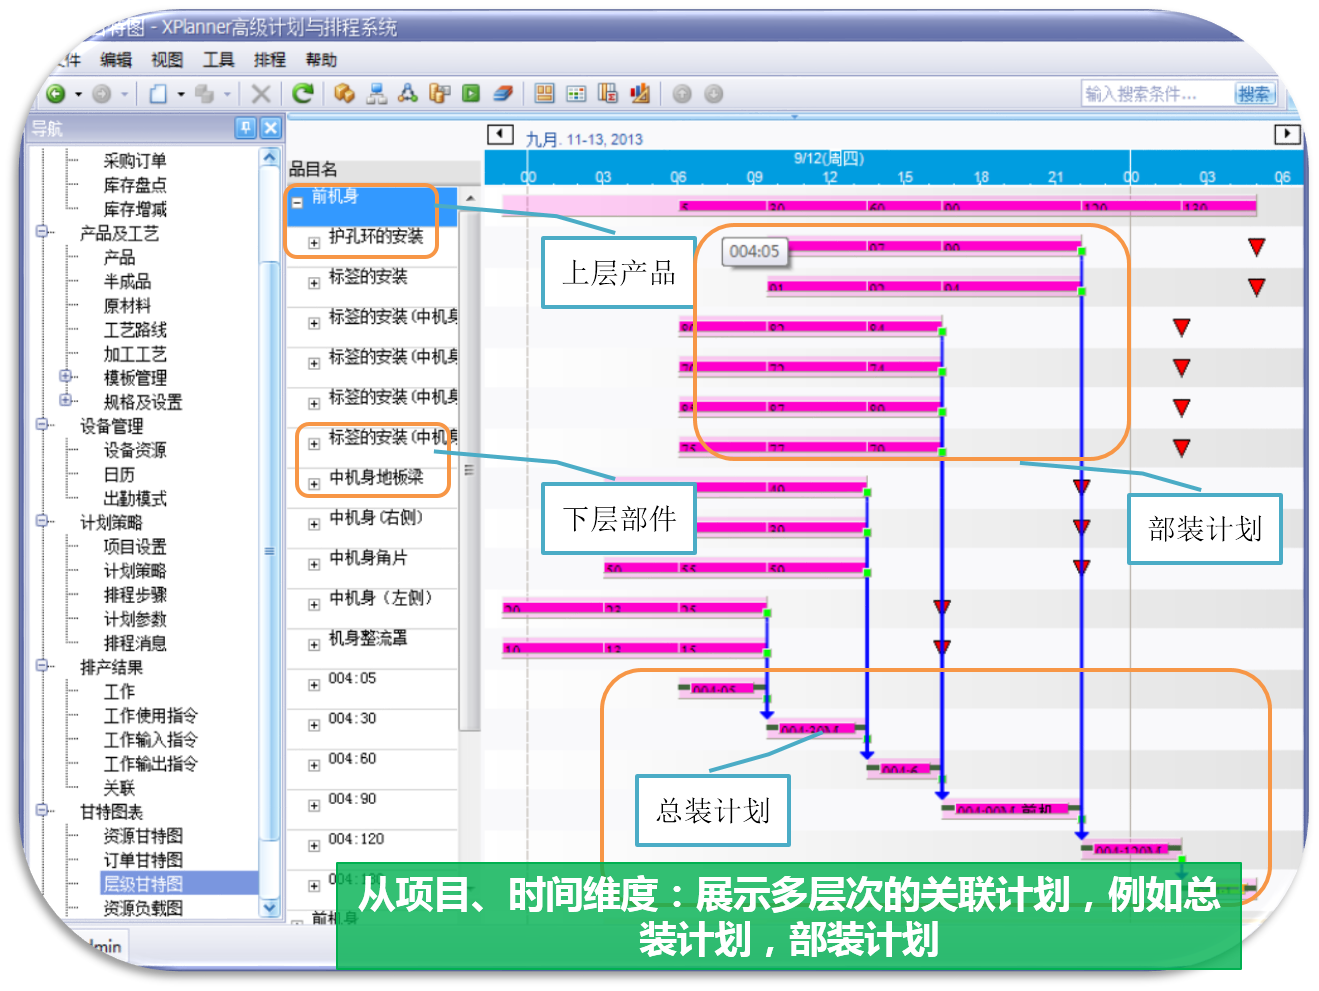Select the 中机身地板梁 row label

click(377, 477)
